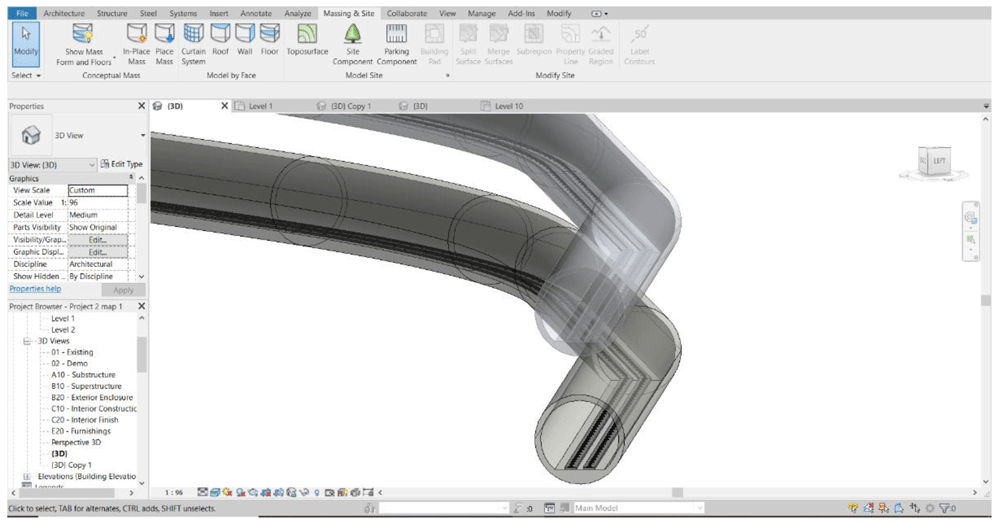The width and height of the screenshot is (1000, 524).
Task: Switch to the Level 10 view tab
Action: (509, 106)
